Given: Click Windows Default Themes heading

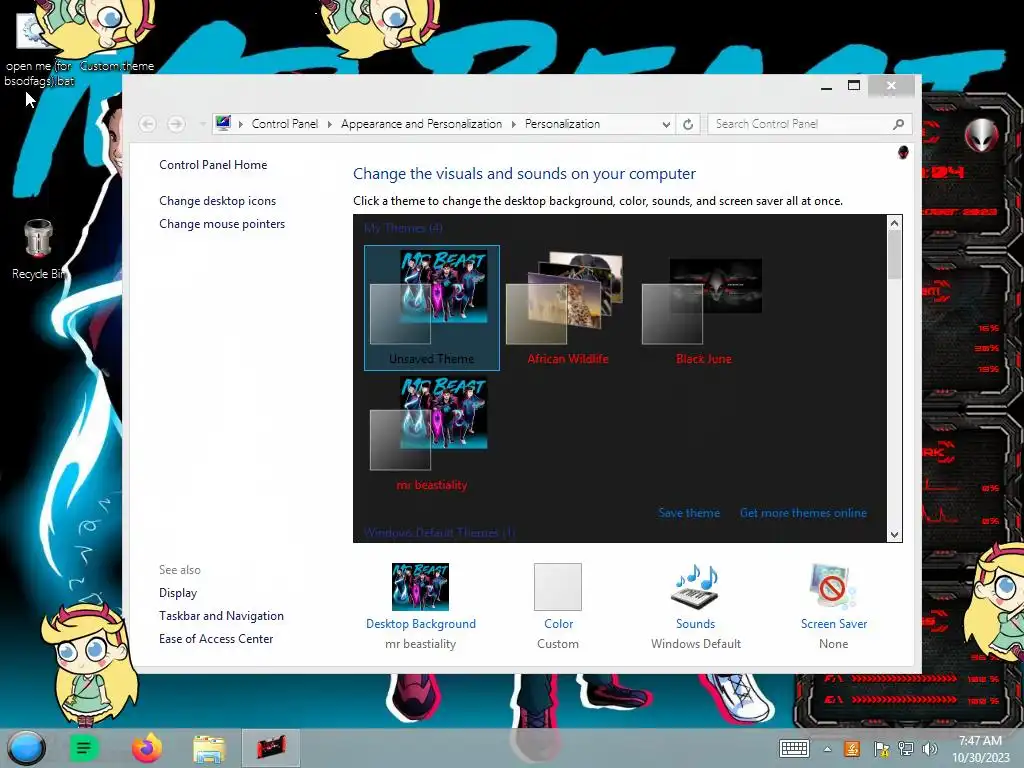Looking at the screenshot, I should [440, 533].
